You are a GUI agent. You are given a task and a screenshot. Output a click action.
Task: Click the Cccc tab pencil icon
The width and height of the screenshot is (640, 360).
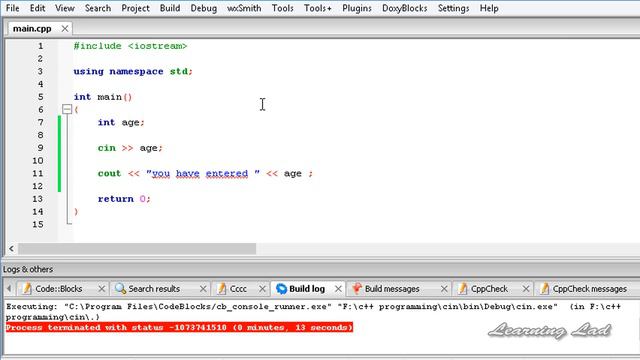222,289
